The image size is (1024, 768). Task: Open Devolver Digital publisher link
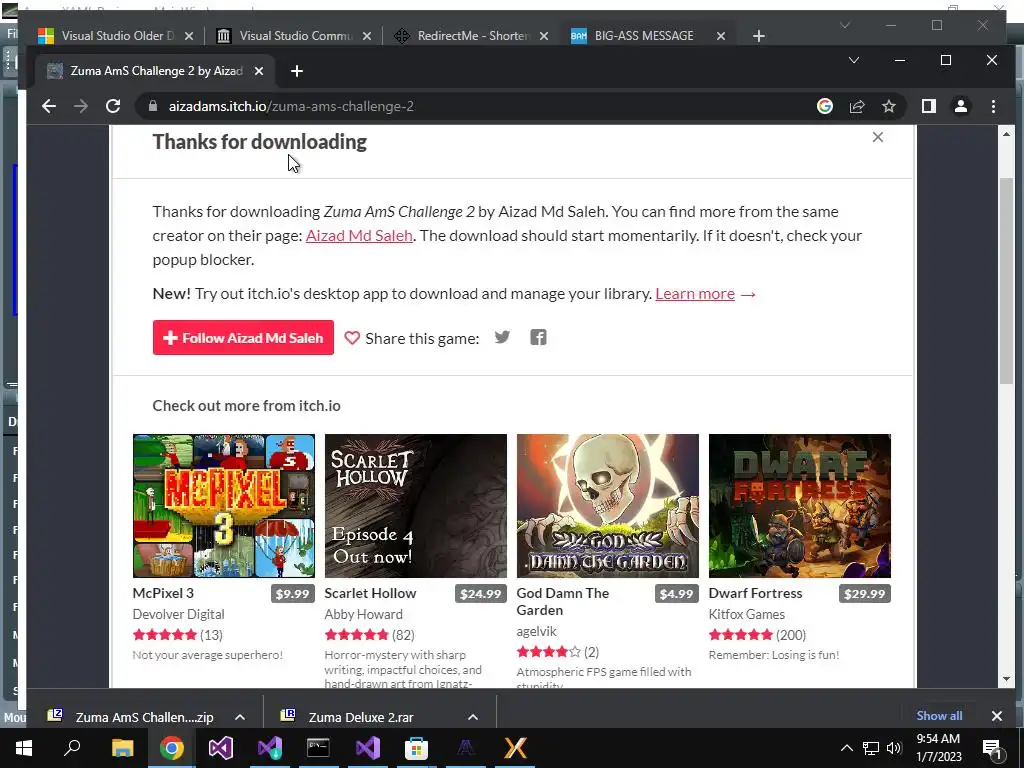tap(178, 615)
